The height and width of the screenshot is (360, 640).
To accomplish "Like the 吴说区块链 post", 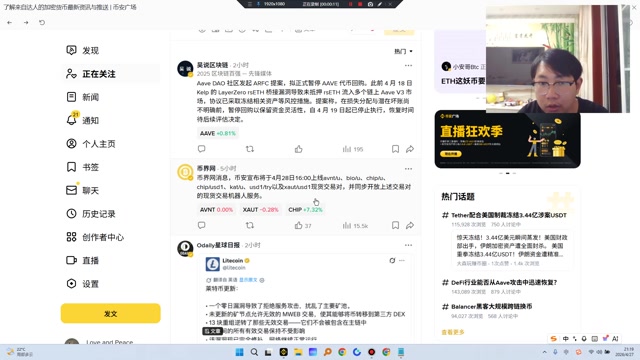I will (299, 149).
